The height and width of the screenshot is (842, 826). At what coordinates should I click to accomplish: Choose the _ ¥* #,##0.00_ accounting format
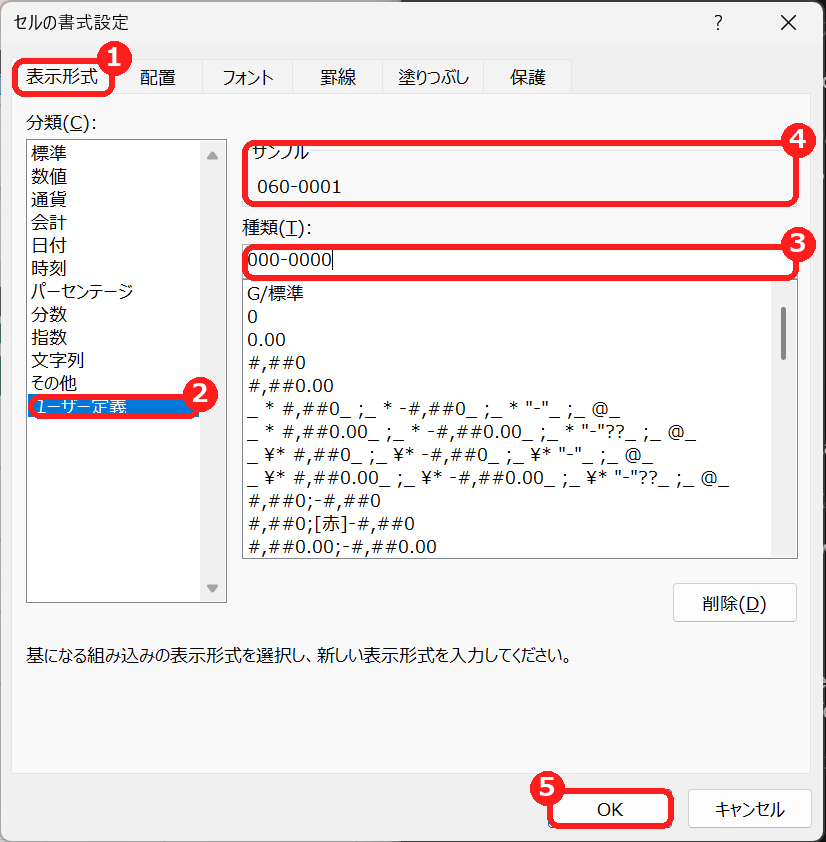(x=507, y=477)
